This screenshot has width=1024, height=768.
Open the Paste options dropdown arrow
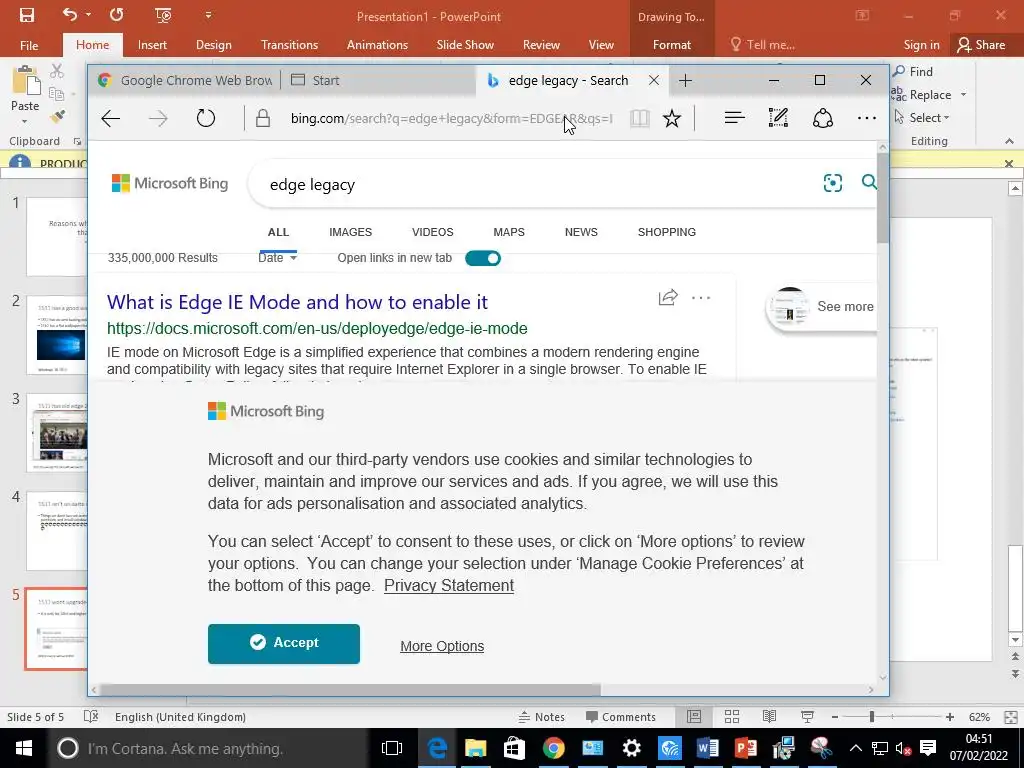pyautogui.click(x=25, y=121)
